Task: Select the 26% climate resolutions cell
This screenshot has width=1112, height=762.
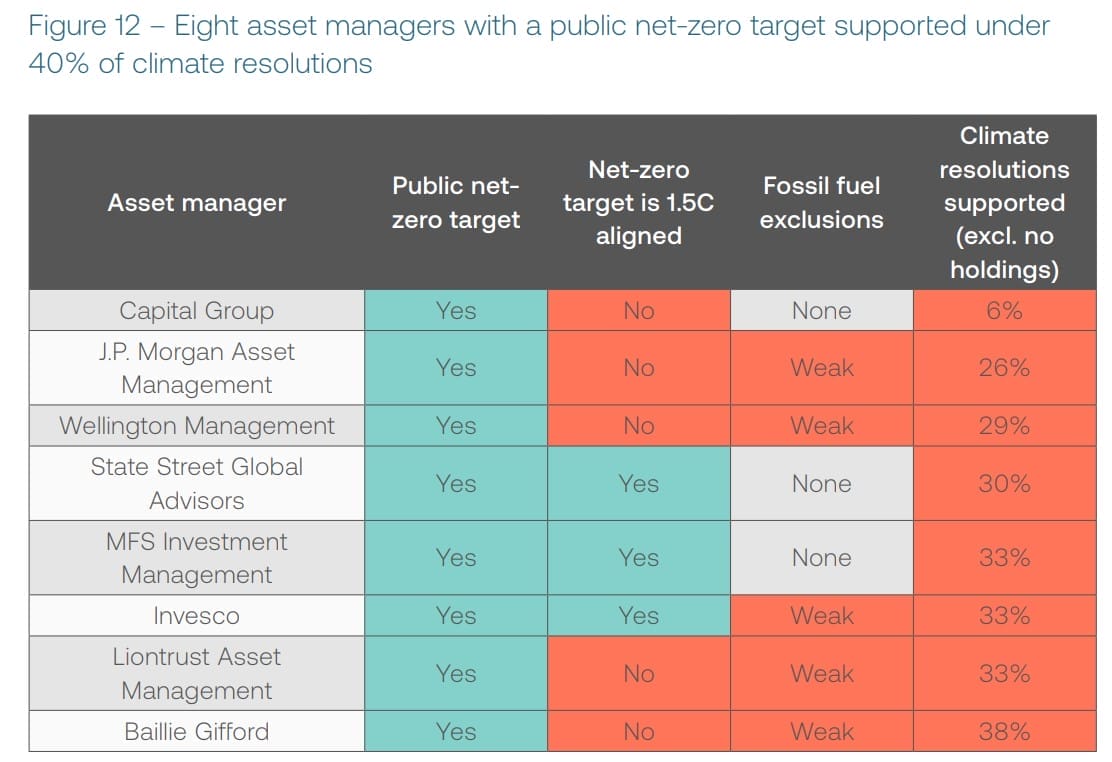Action: (1004, 368)
